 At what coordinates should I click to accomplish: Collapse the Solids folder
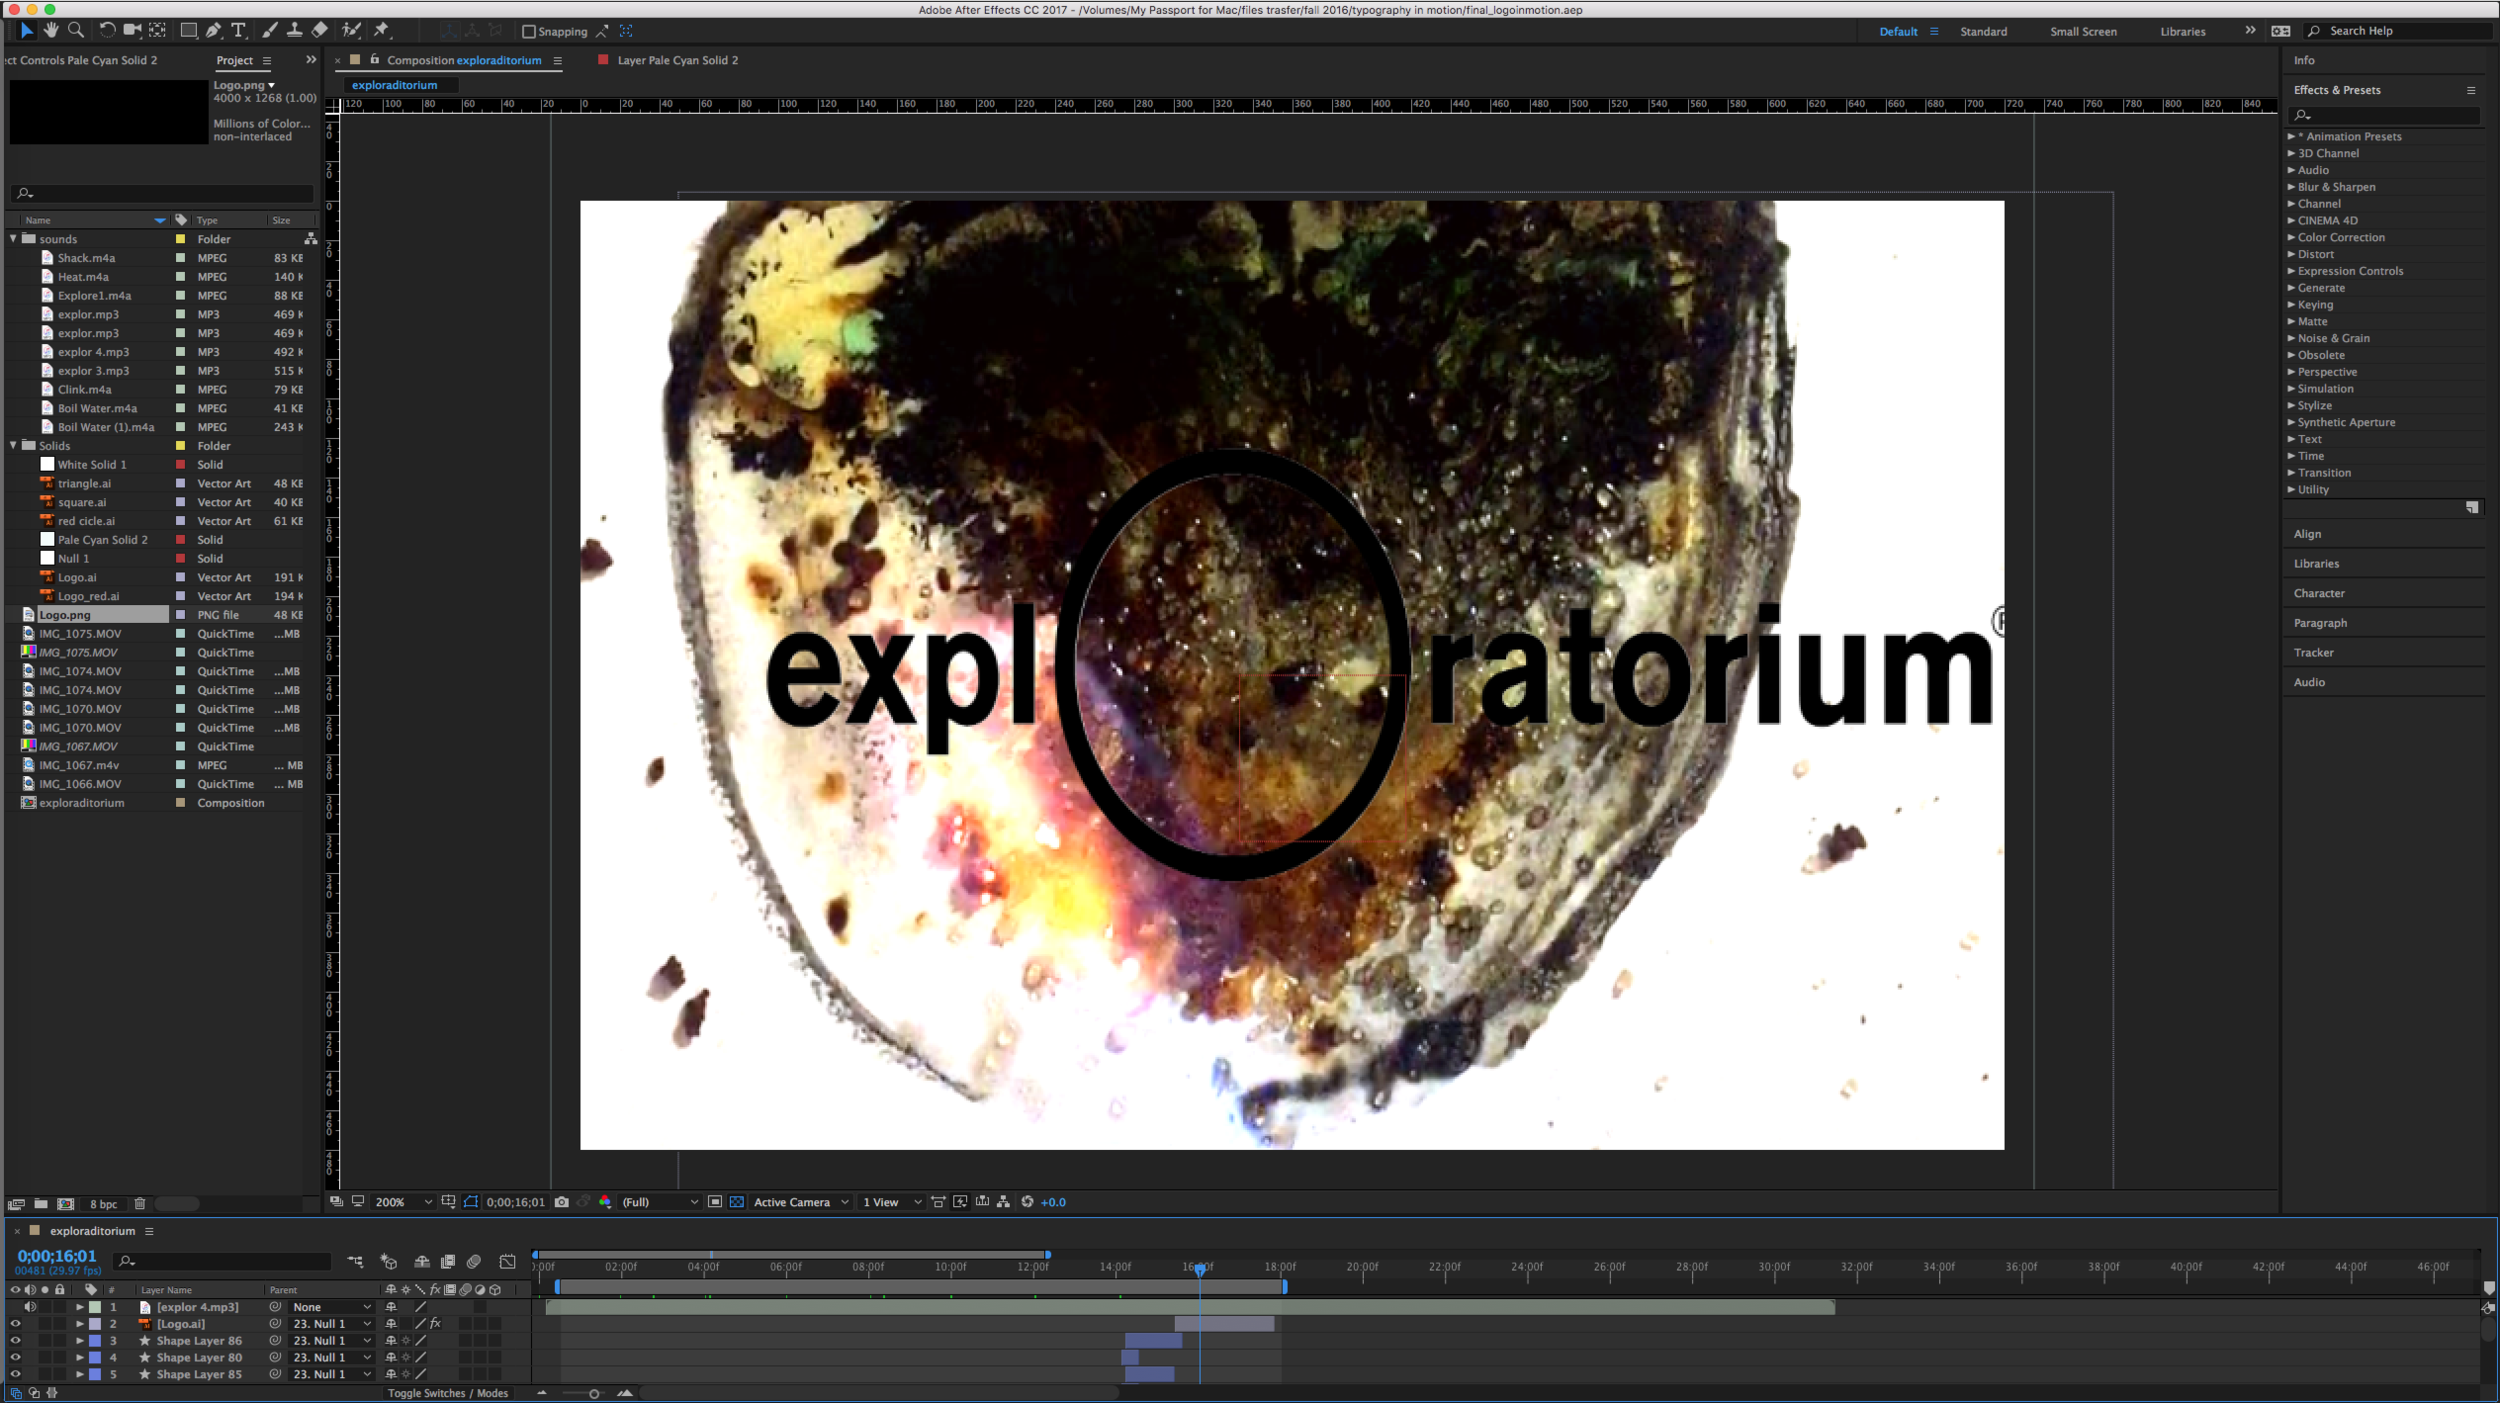pos(13,446)
